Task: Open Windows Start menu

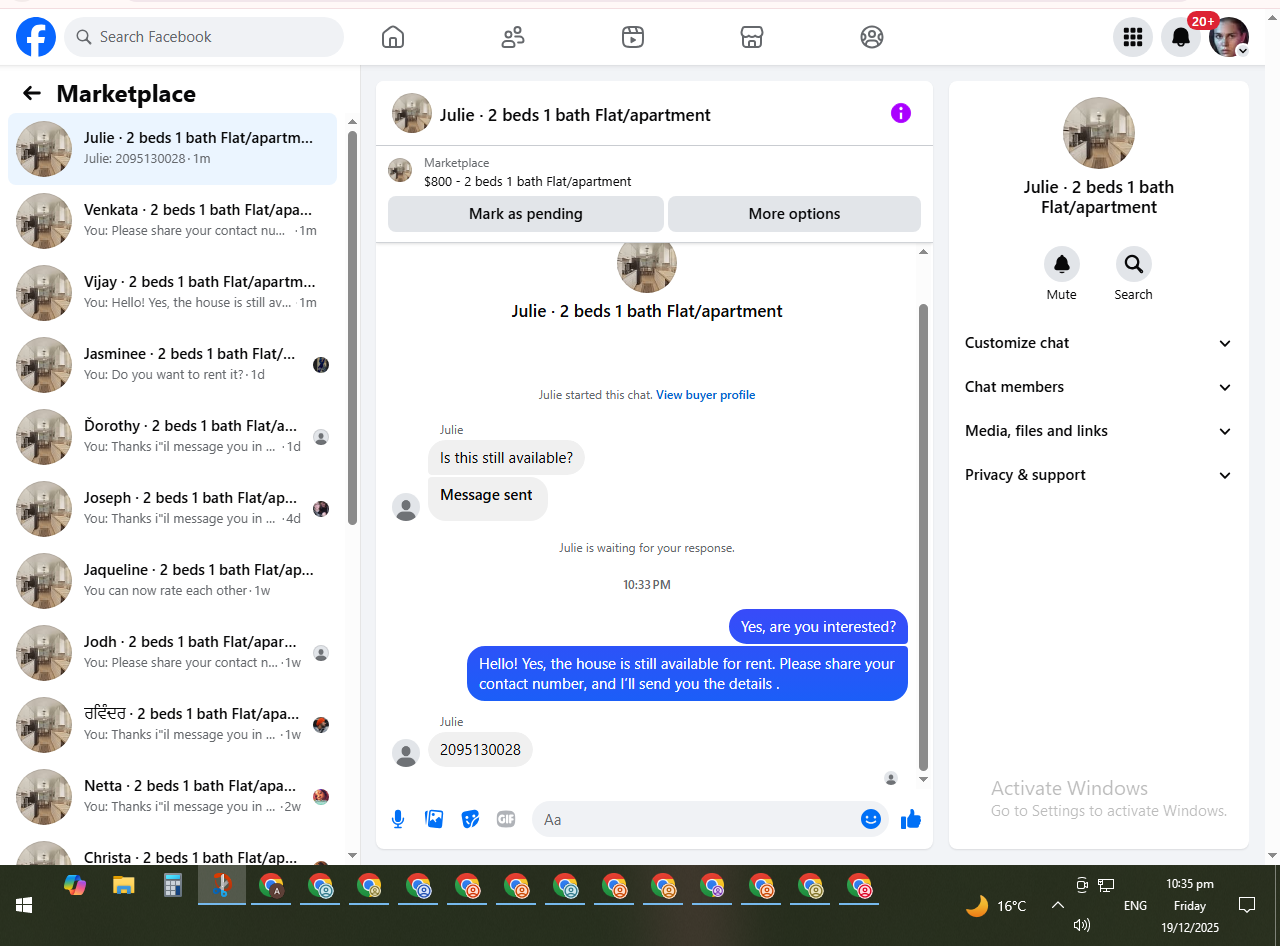Action: [24, 905]
